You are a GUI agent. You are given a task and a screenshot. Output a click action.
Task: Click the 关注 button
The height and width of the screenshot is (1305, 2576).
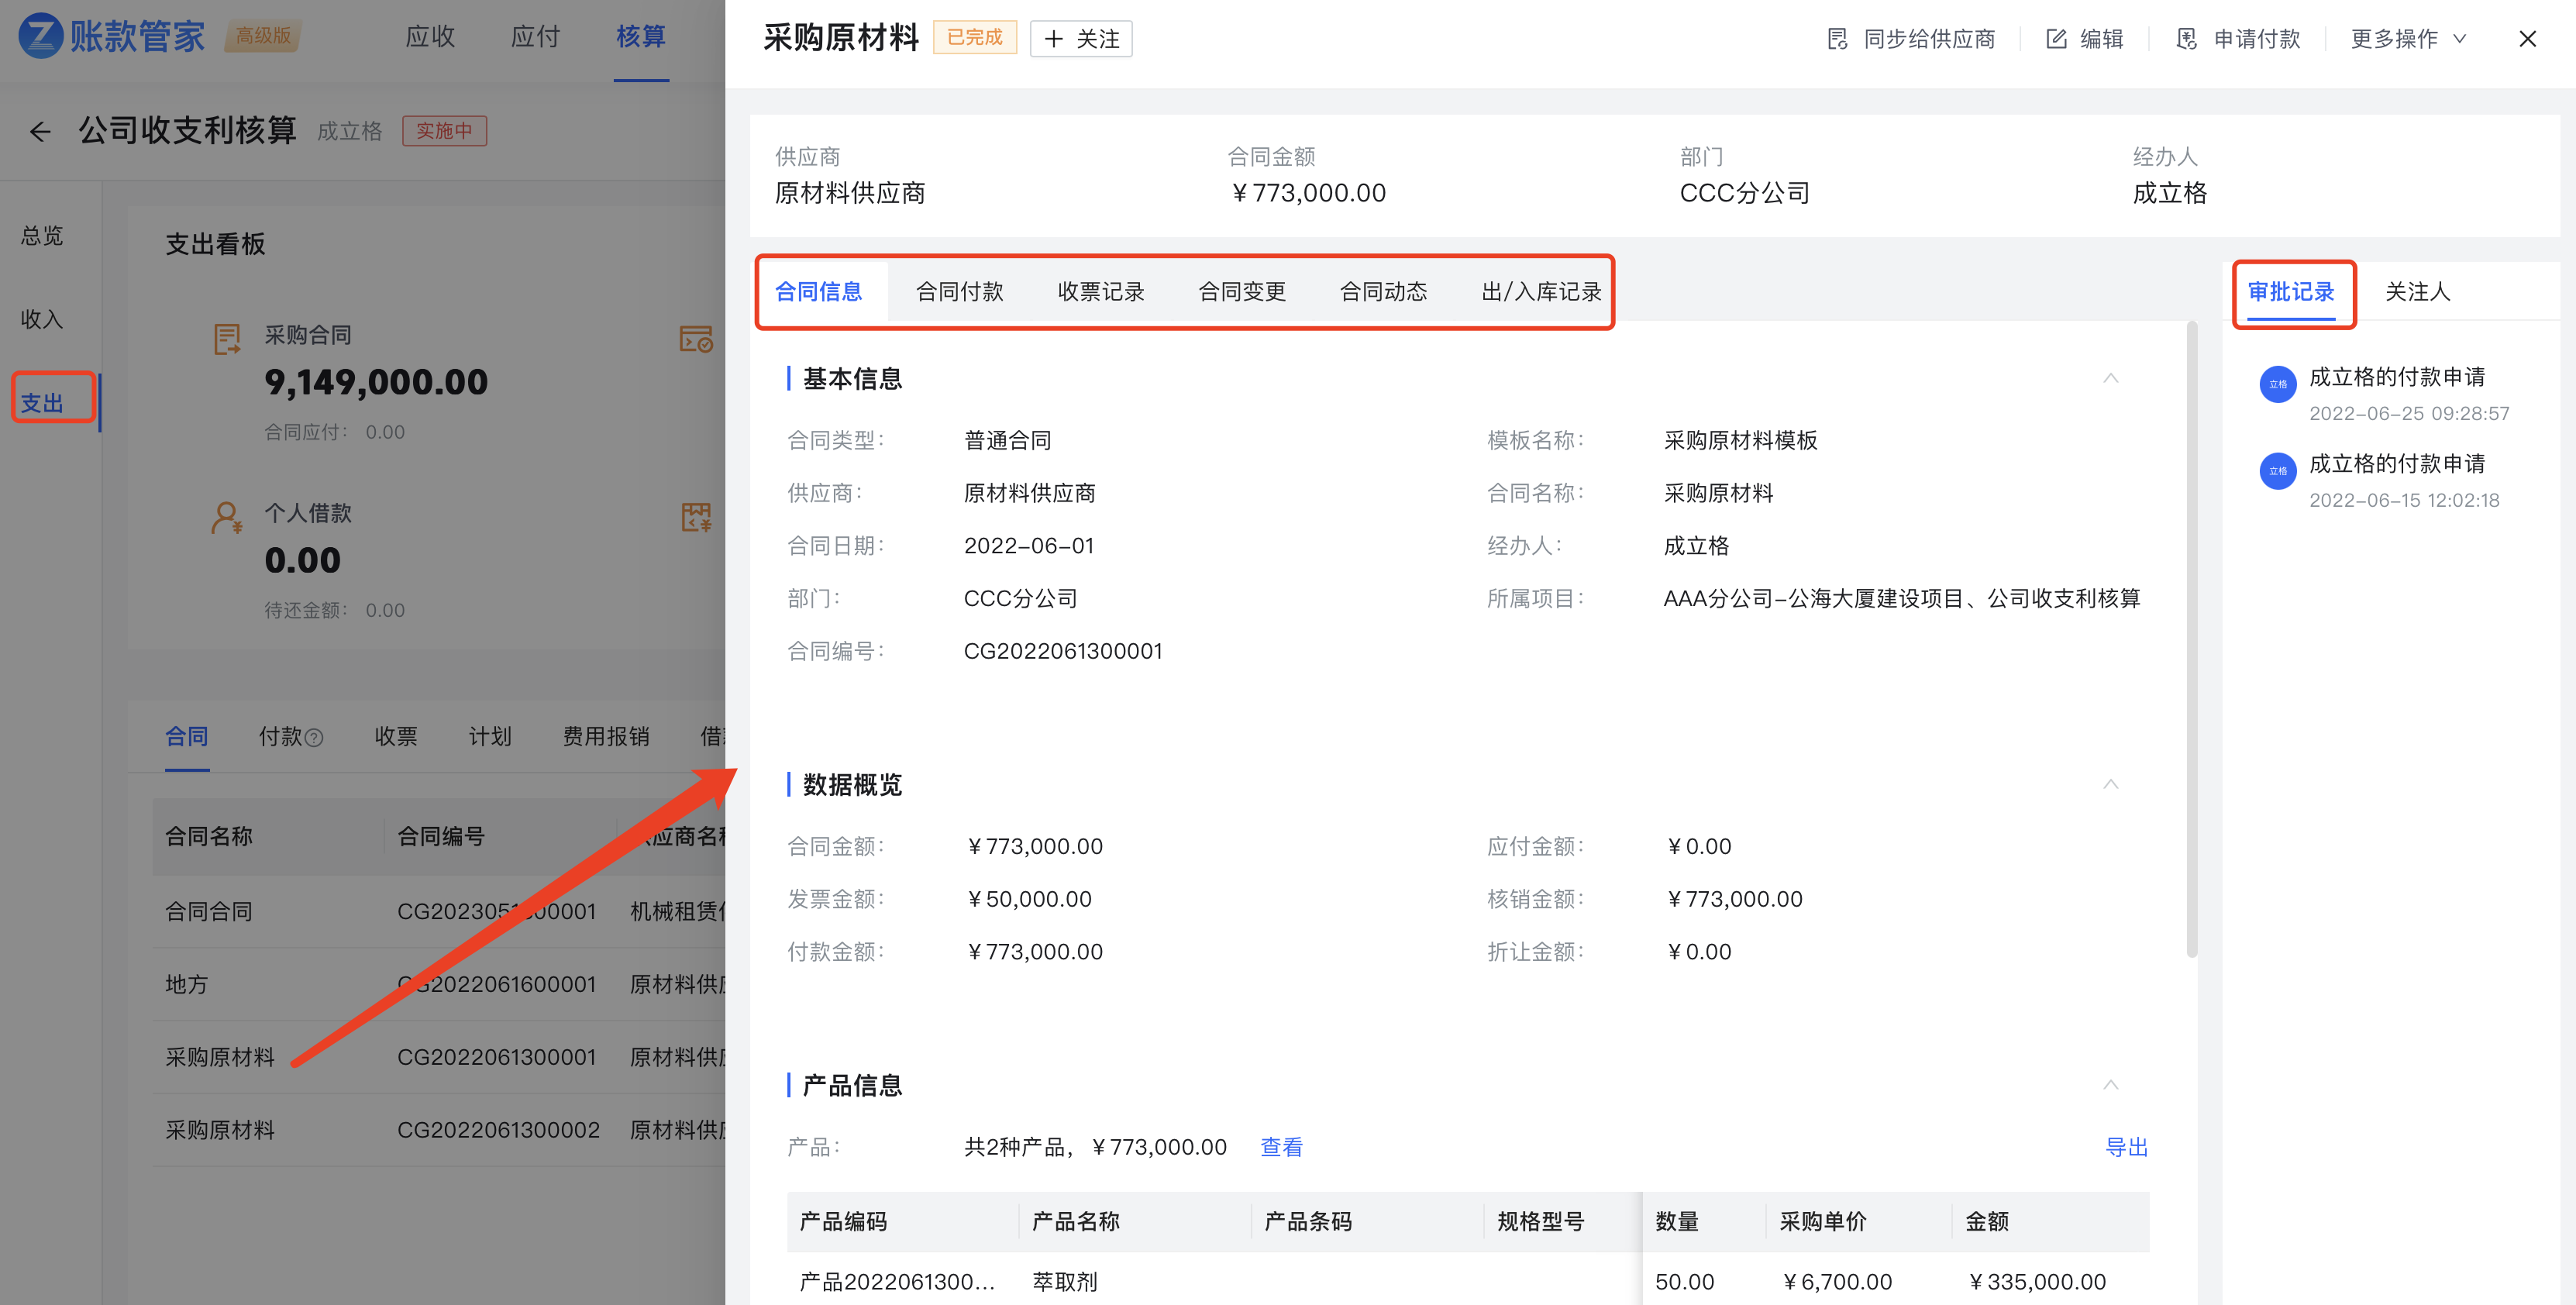coord(1081,39)
